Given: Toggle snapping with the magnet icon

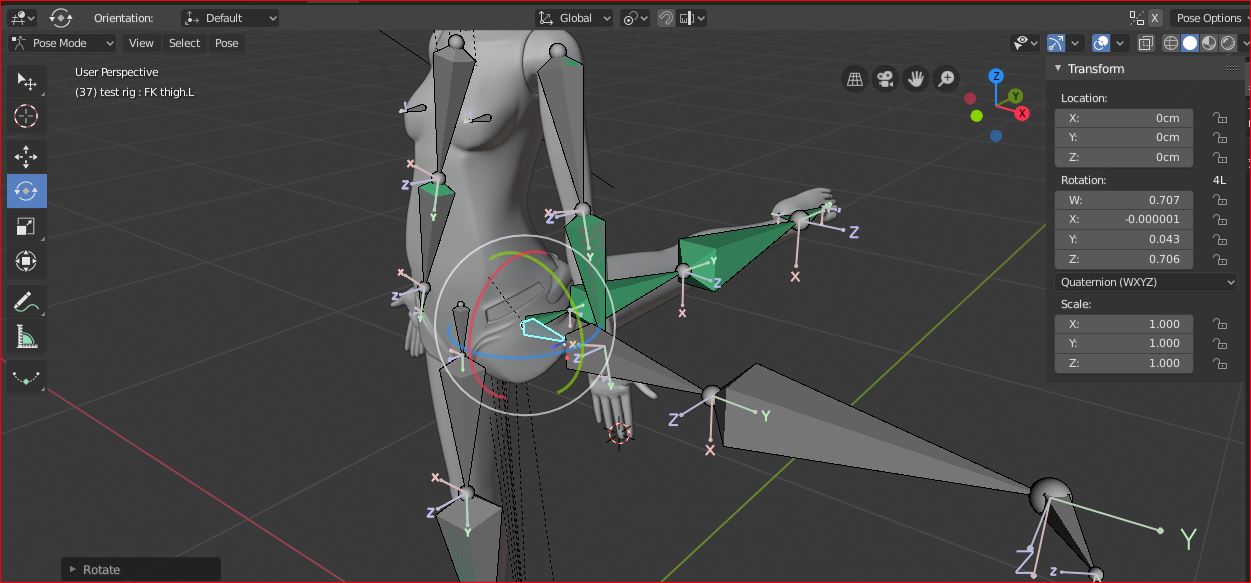Looking at the screenshot, I should (x=666, y=18).
